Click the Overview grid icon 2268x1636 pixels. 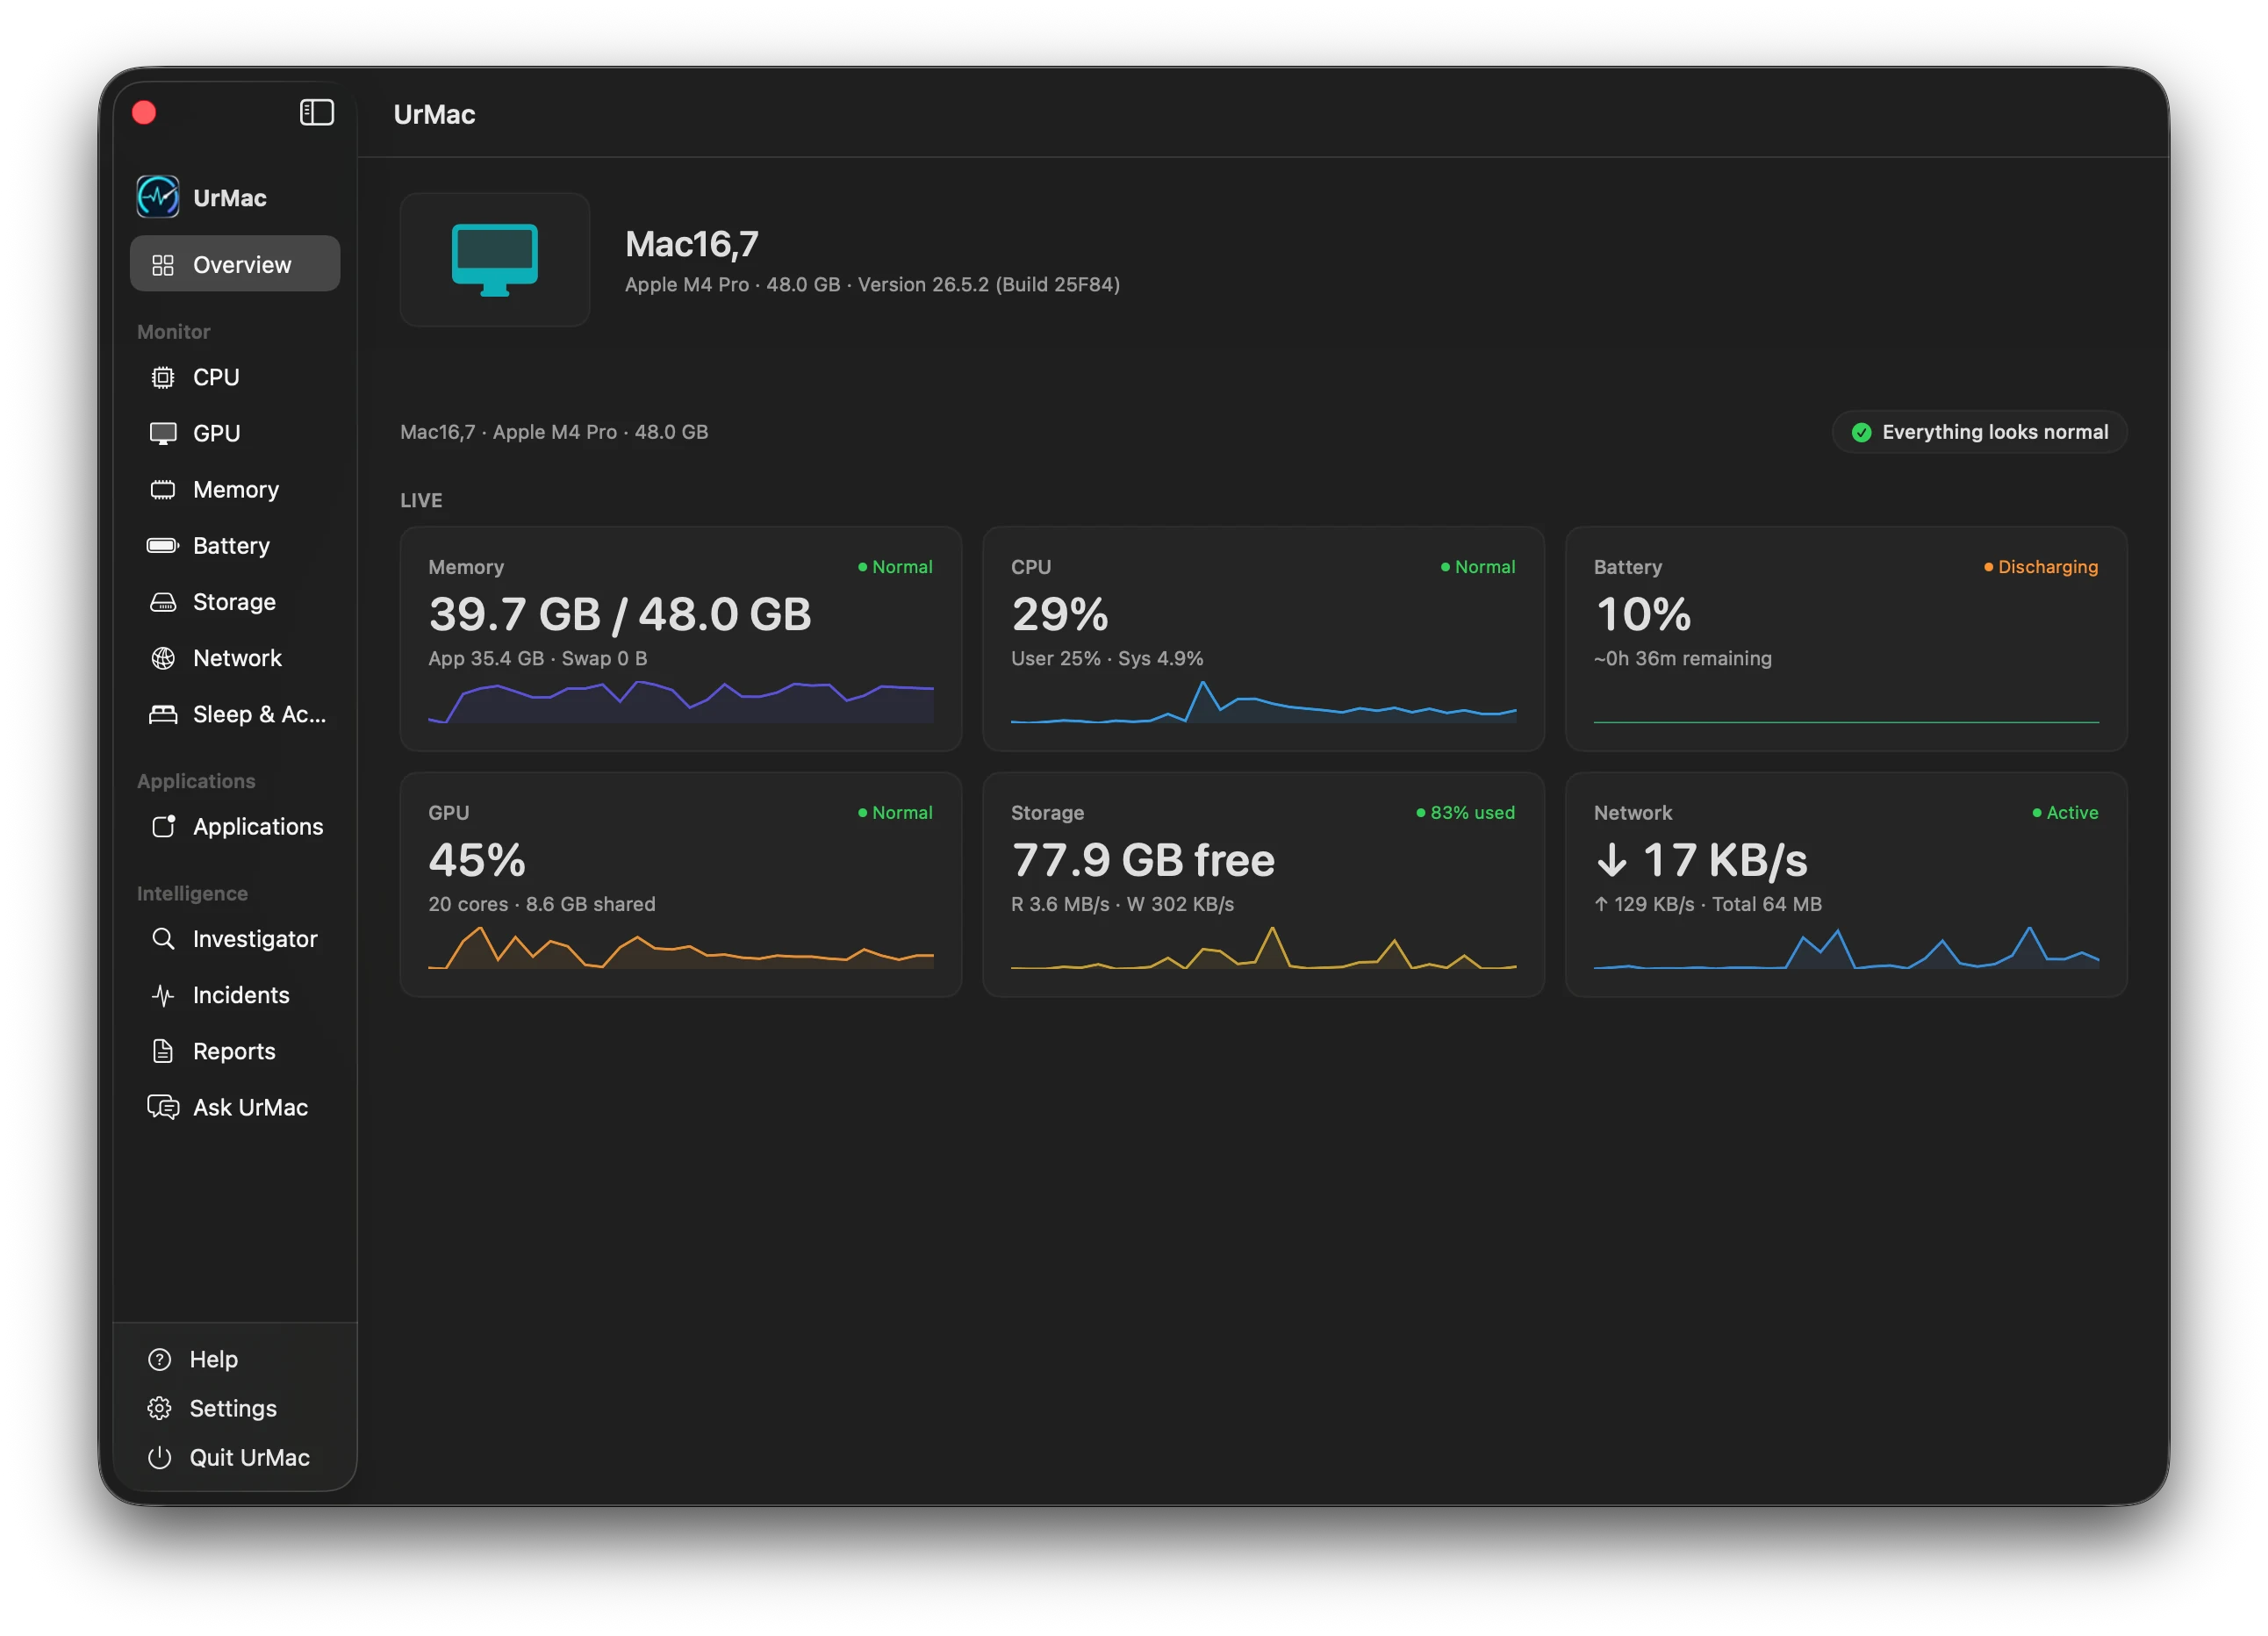point(162,265)
